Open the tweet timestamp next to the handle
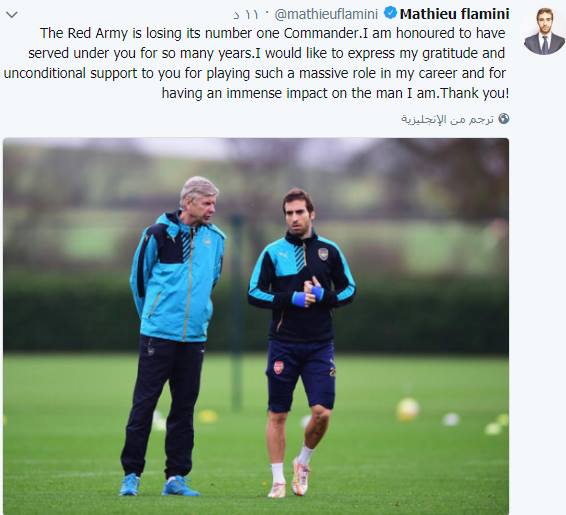 pyautogui.click(x=245, y=15)
